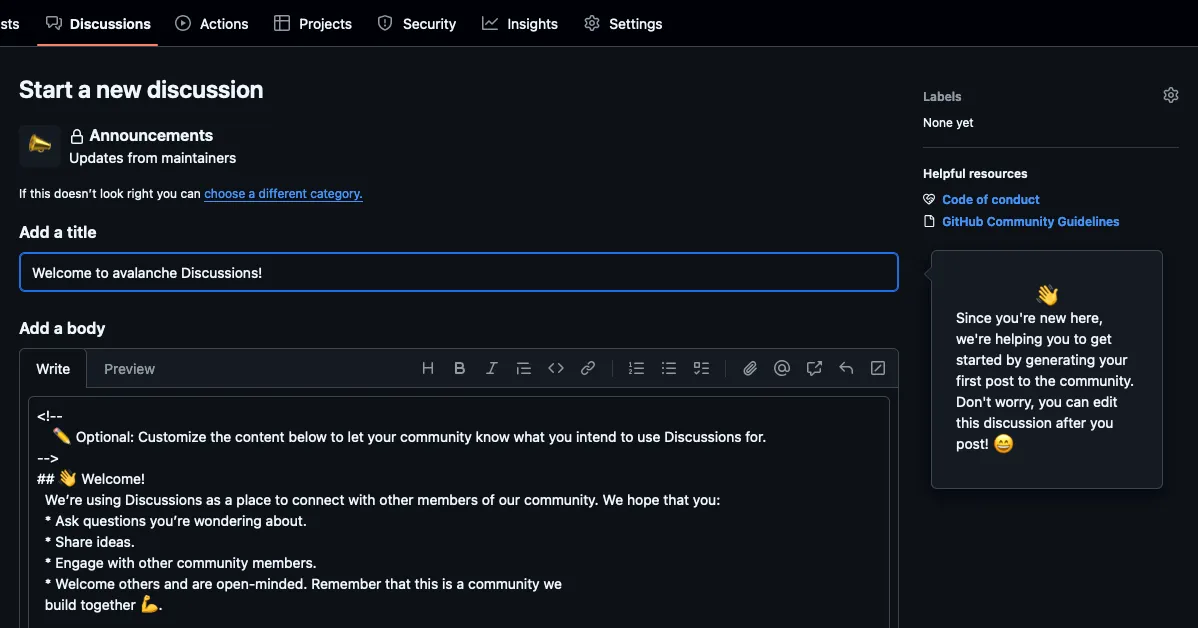Toggle bold formatting in the body editor
This screenshot has height=628, width=1198.
tap(460, 369)
